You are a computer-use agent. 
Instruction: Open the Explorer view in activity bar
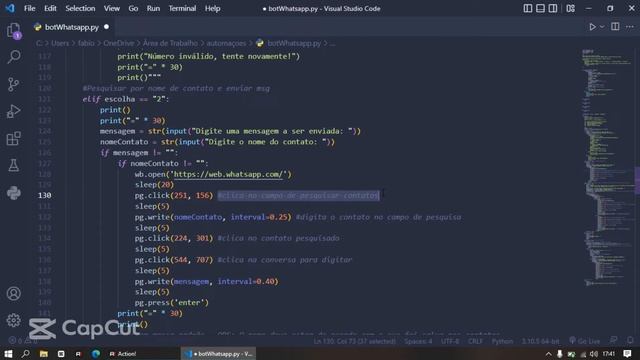[13, 31]
